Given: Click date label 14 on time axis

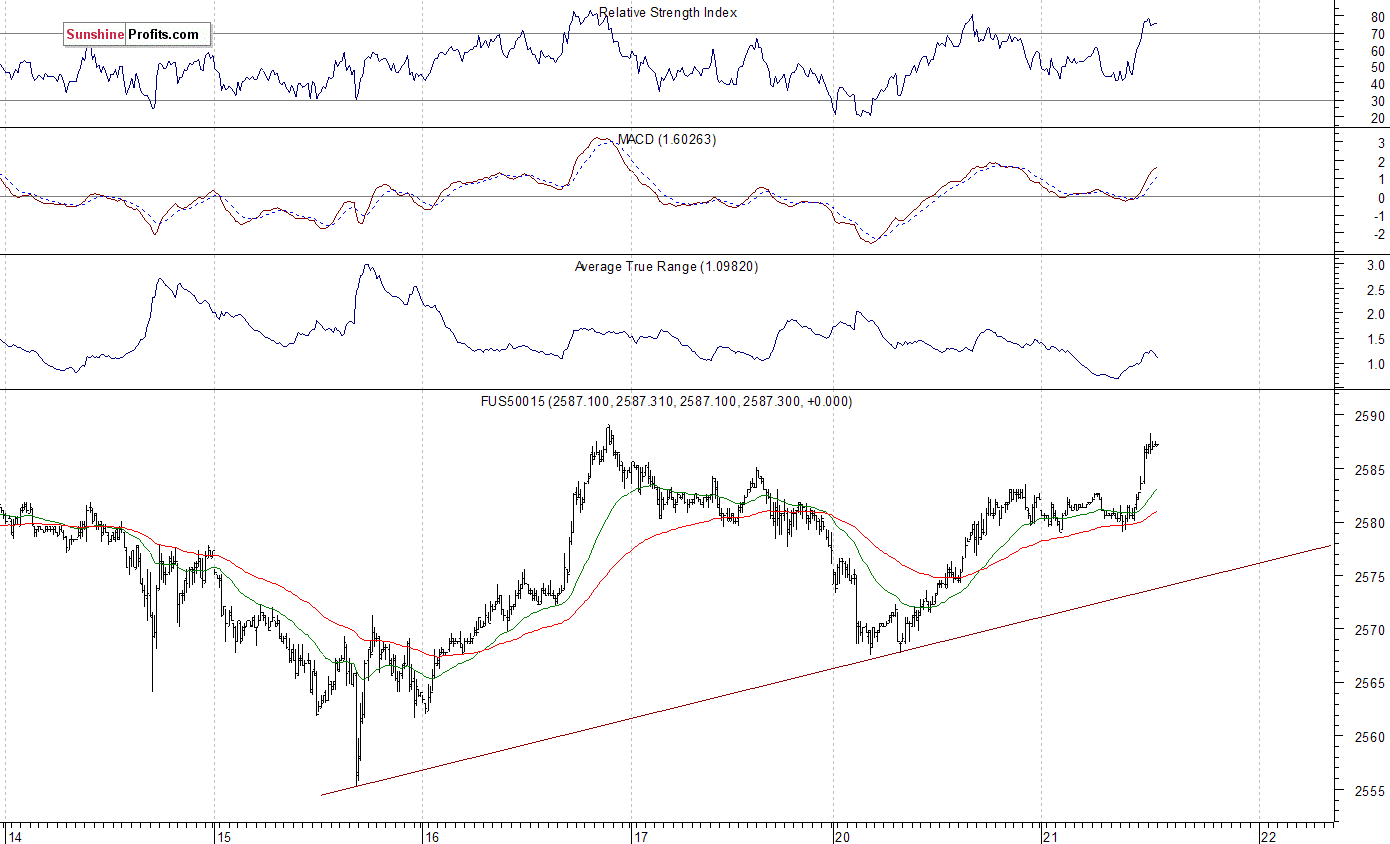Looking at the screenshot, I should [14, 836].
